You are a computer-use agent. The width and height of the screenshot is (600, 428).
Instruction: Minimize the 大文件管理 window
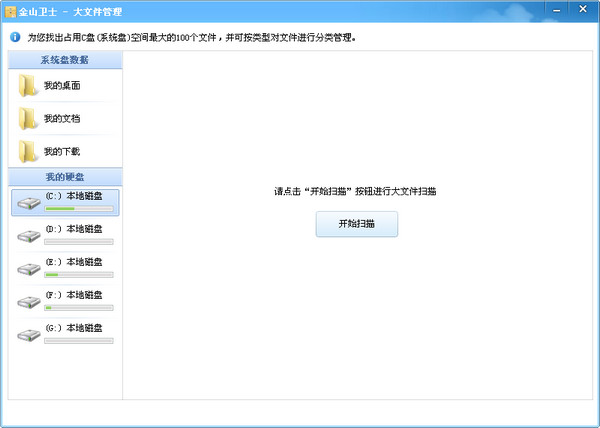tap(557, 10)
